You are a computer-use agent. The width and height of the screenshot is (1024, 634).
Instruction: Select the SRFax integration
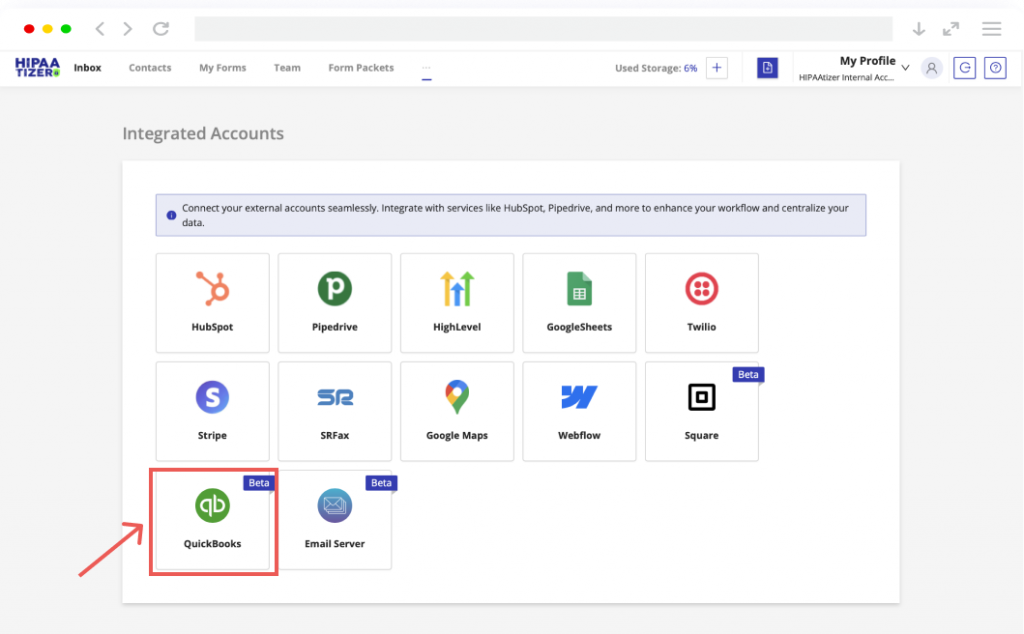(334, 411)
